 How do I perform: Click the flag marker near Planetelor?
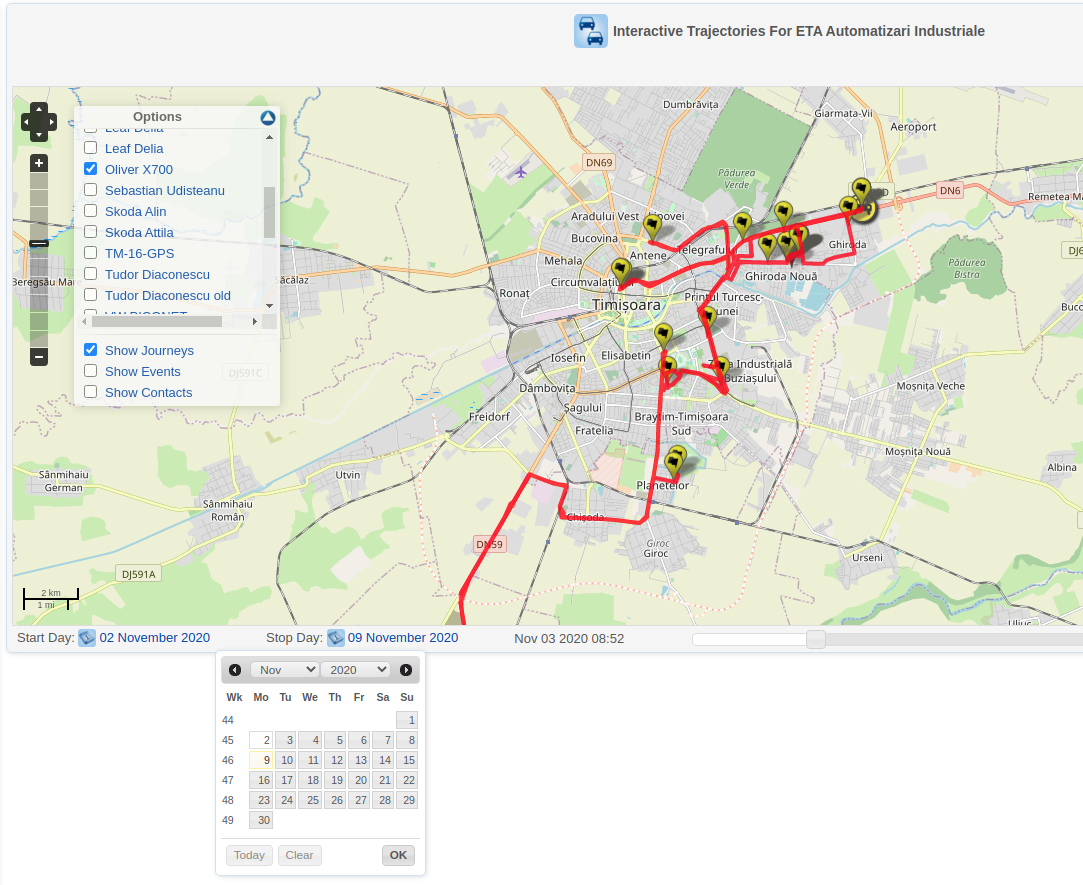(x=675, y=462)
